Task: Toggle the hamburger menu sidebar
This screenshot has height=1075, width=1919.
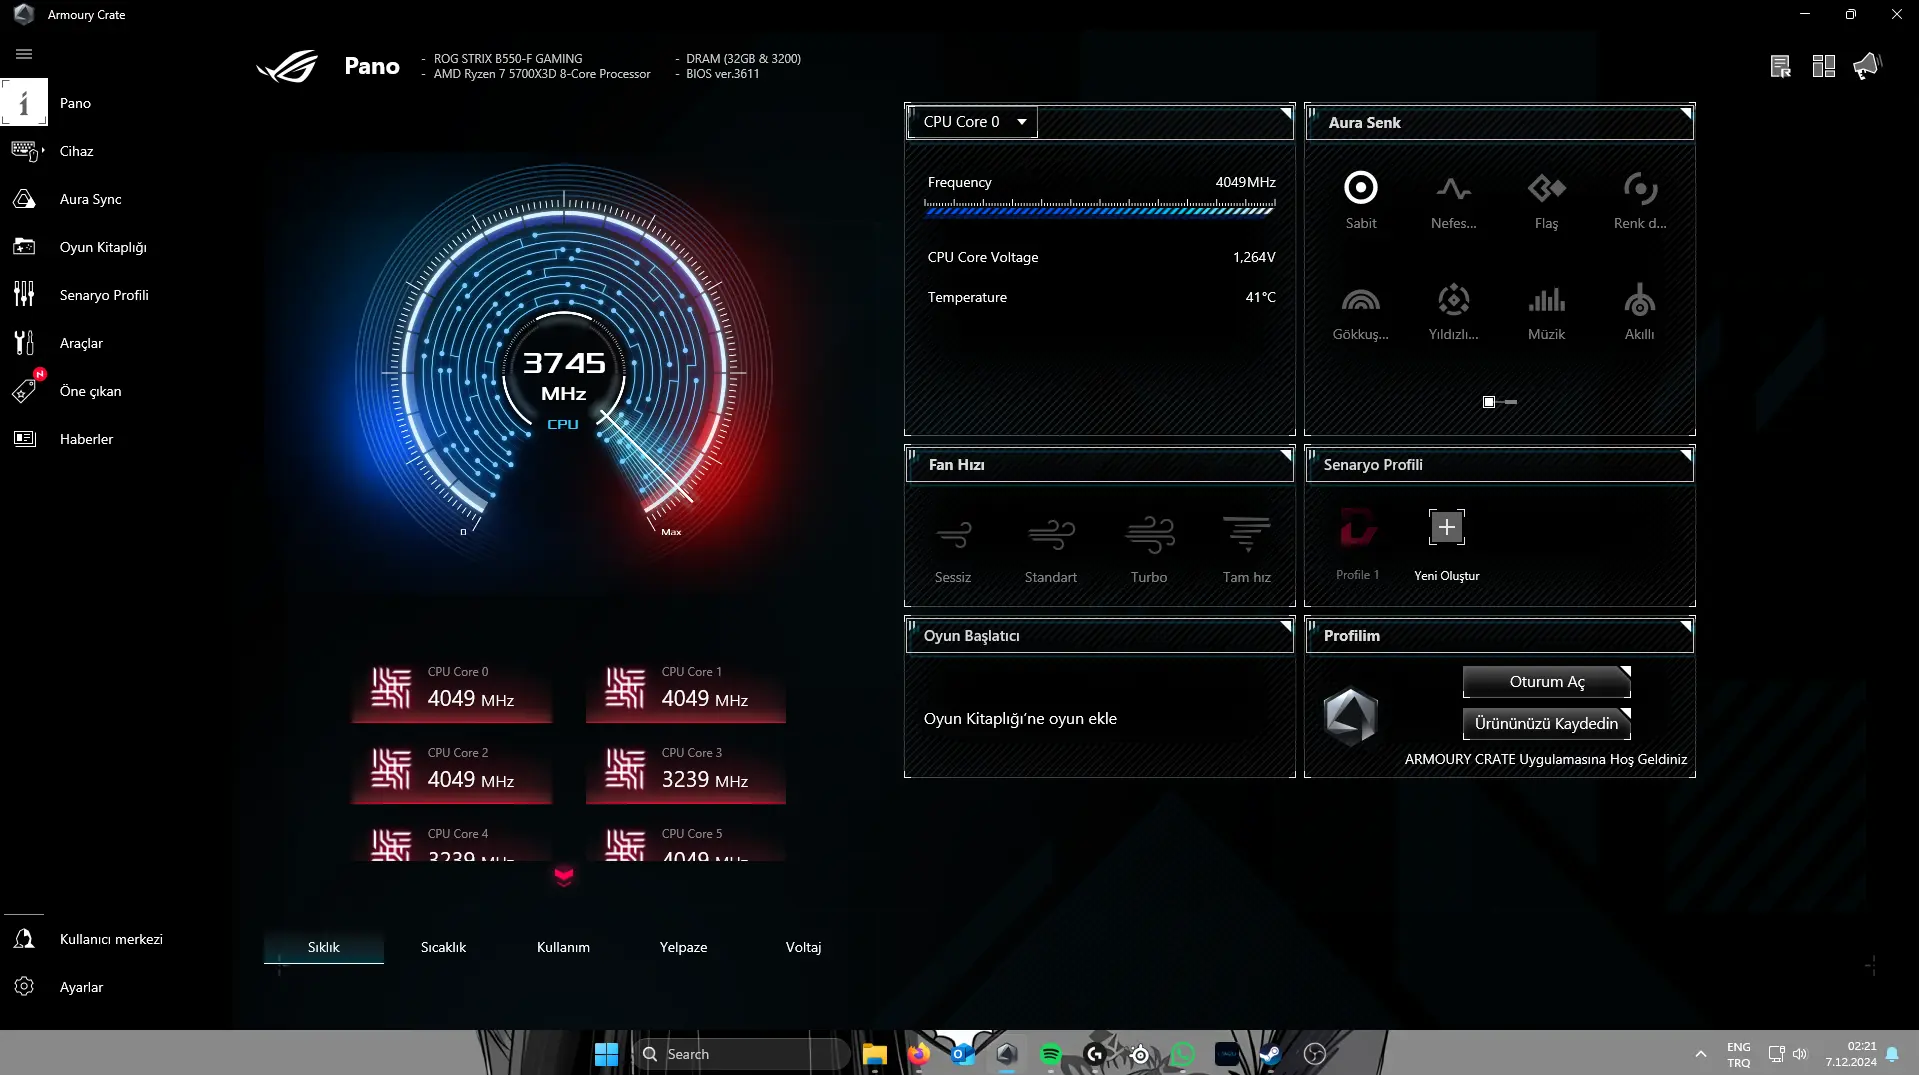Action: [24, 54]
